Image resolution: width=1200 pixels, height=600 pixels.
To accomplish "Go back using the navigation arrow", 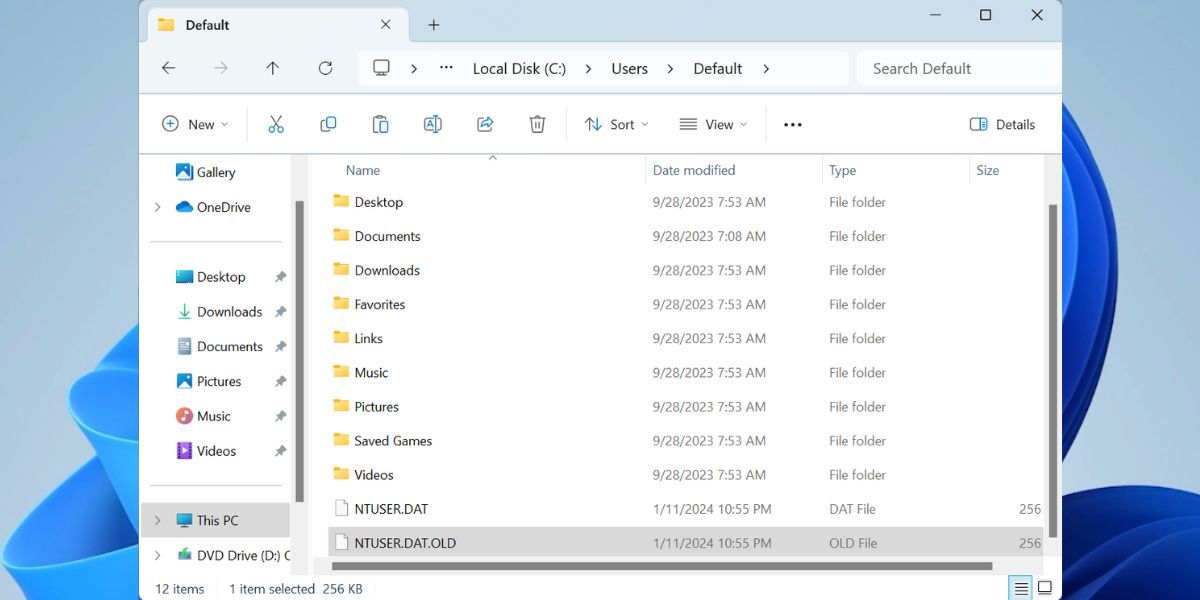I will (x=168, y=68).
